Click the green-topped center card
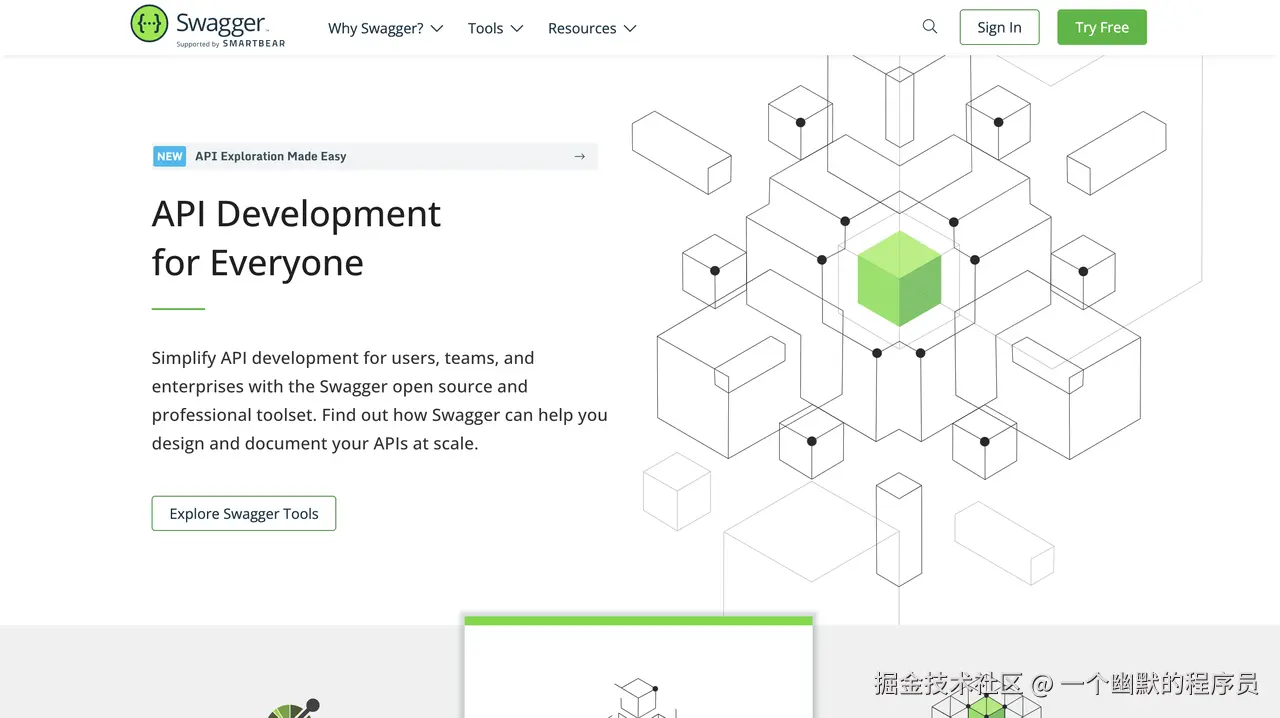This screenshot has height=718, width=1280. point(639,667)
